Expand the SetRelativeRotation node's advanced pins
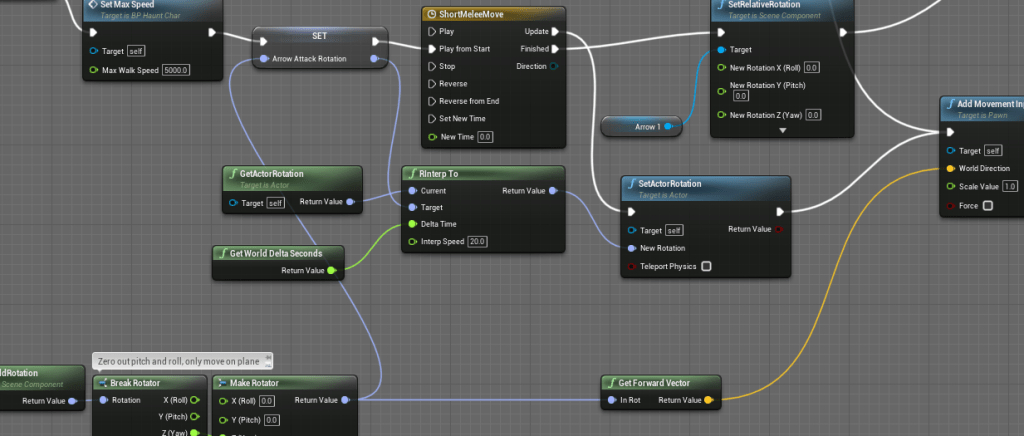1024x436 pixels. click(783, 130)
